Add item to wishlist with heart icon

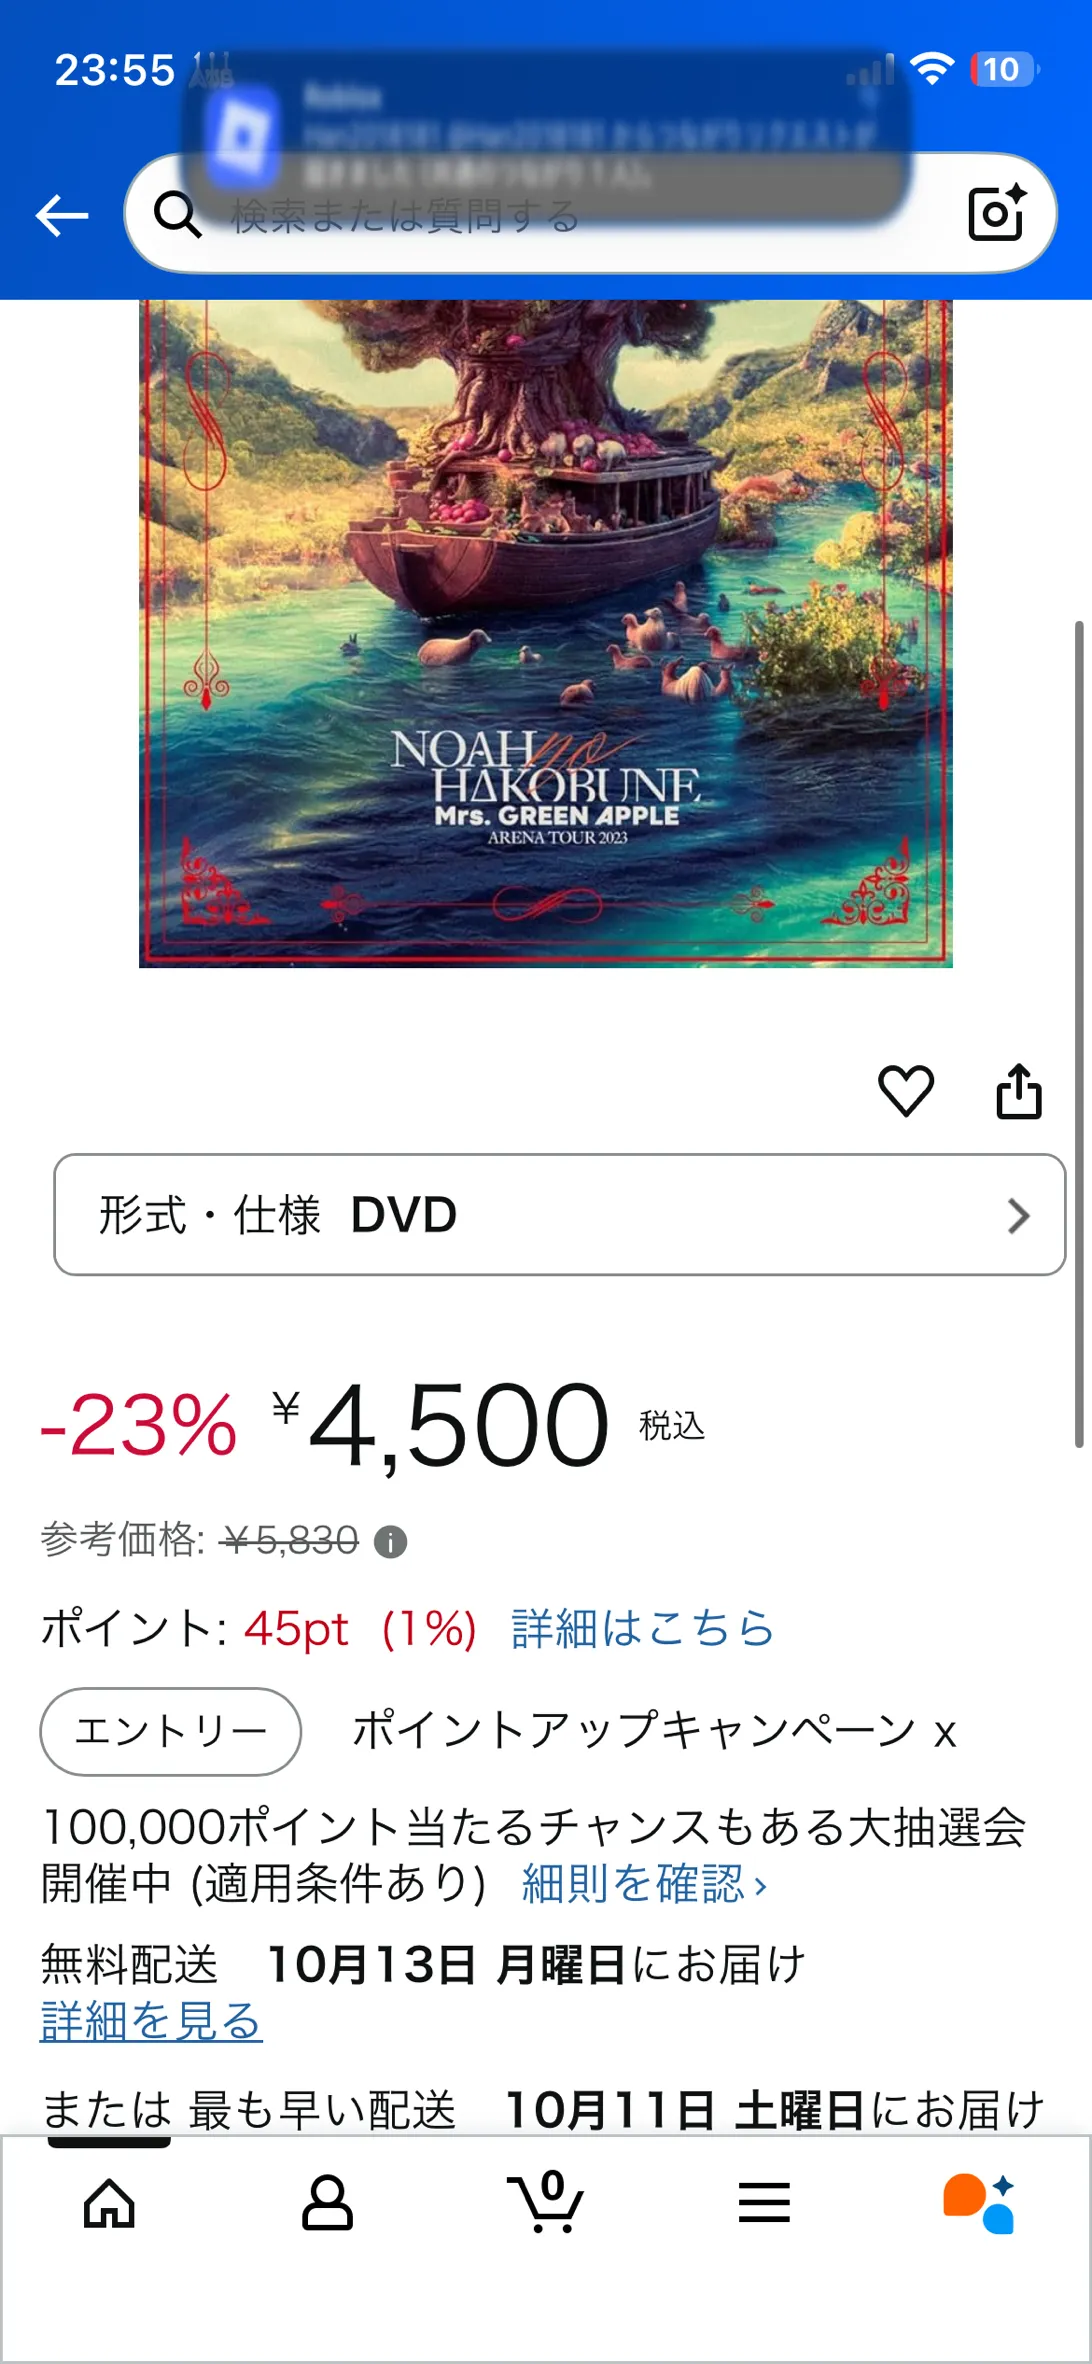click(906, 1090)
